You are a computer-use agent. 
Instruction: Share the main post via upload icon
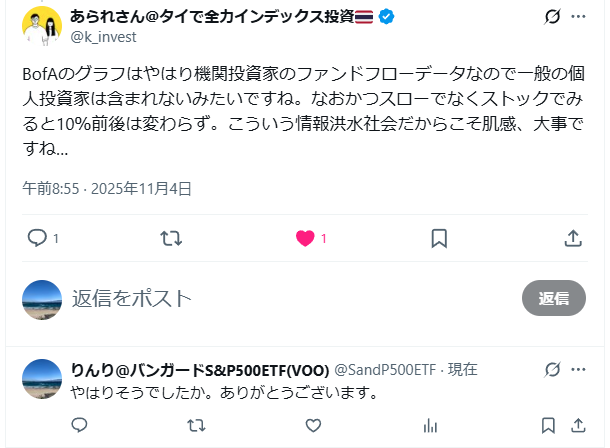coord(573,238)
